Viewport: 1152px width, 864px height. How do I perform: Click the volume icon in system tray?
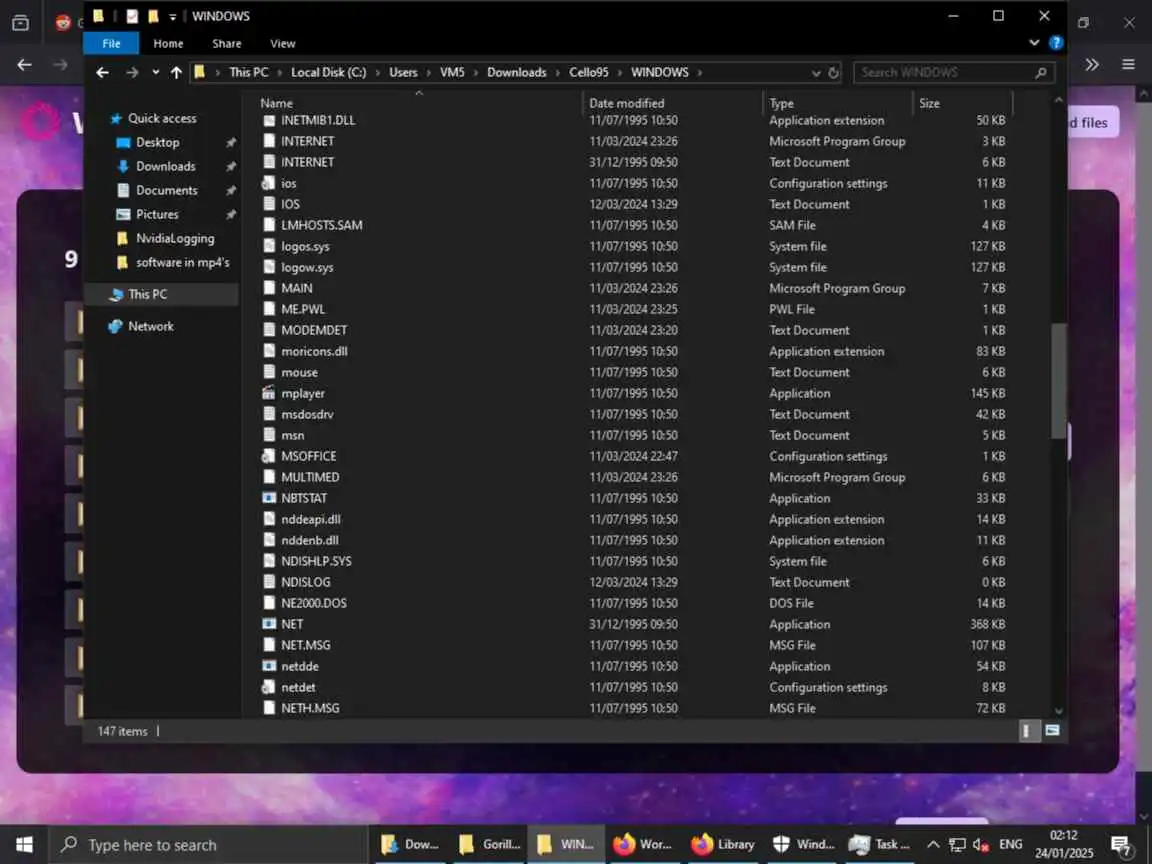click(981, 845)
